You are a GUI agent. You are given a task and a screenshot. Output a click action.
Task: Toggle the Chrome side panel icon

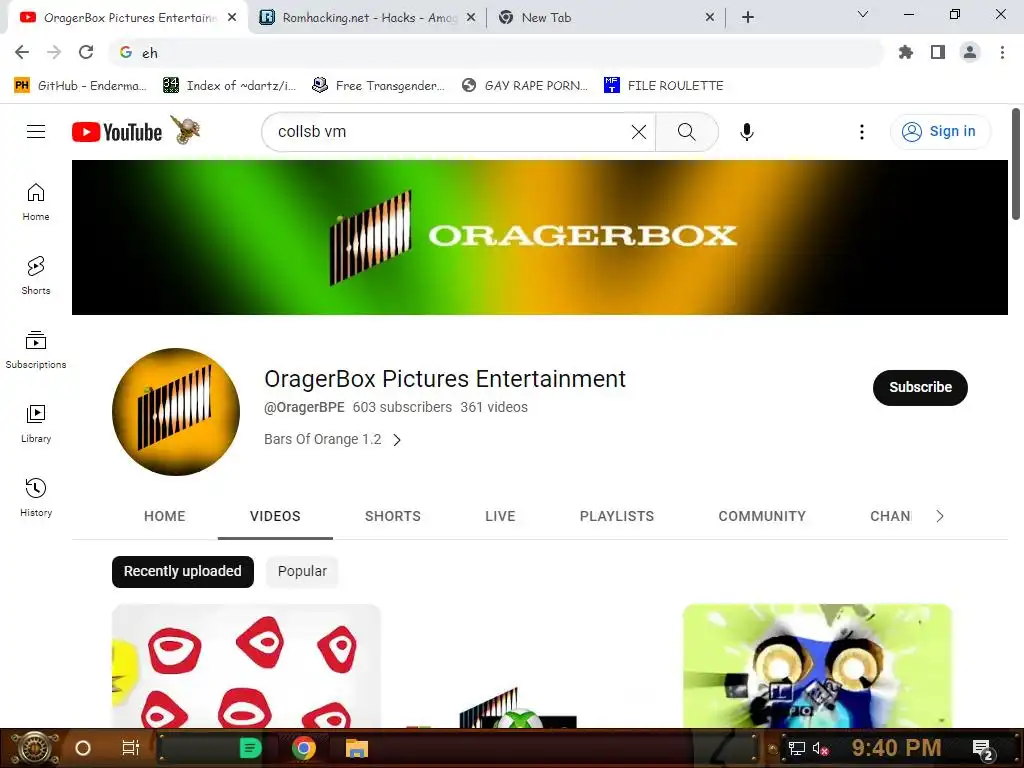click(938, 52)
